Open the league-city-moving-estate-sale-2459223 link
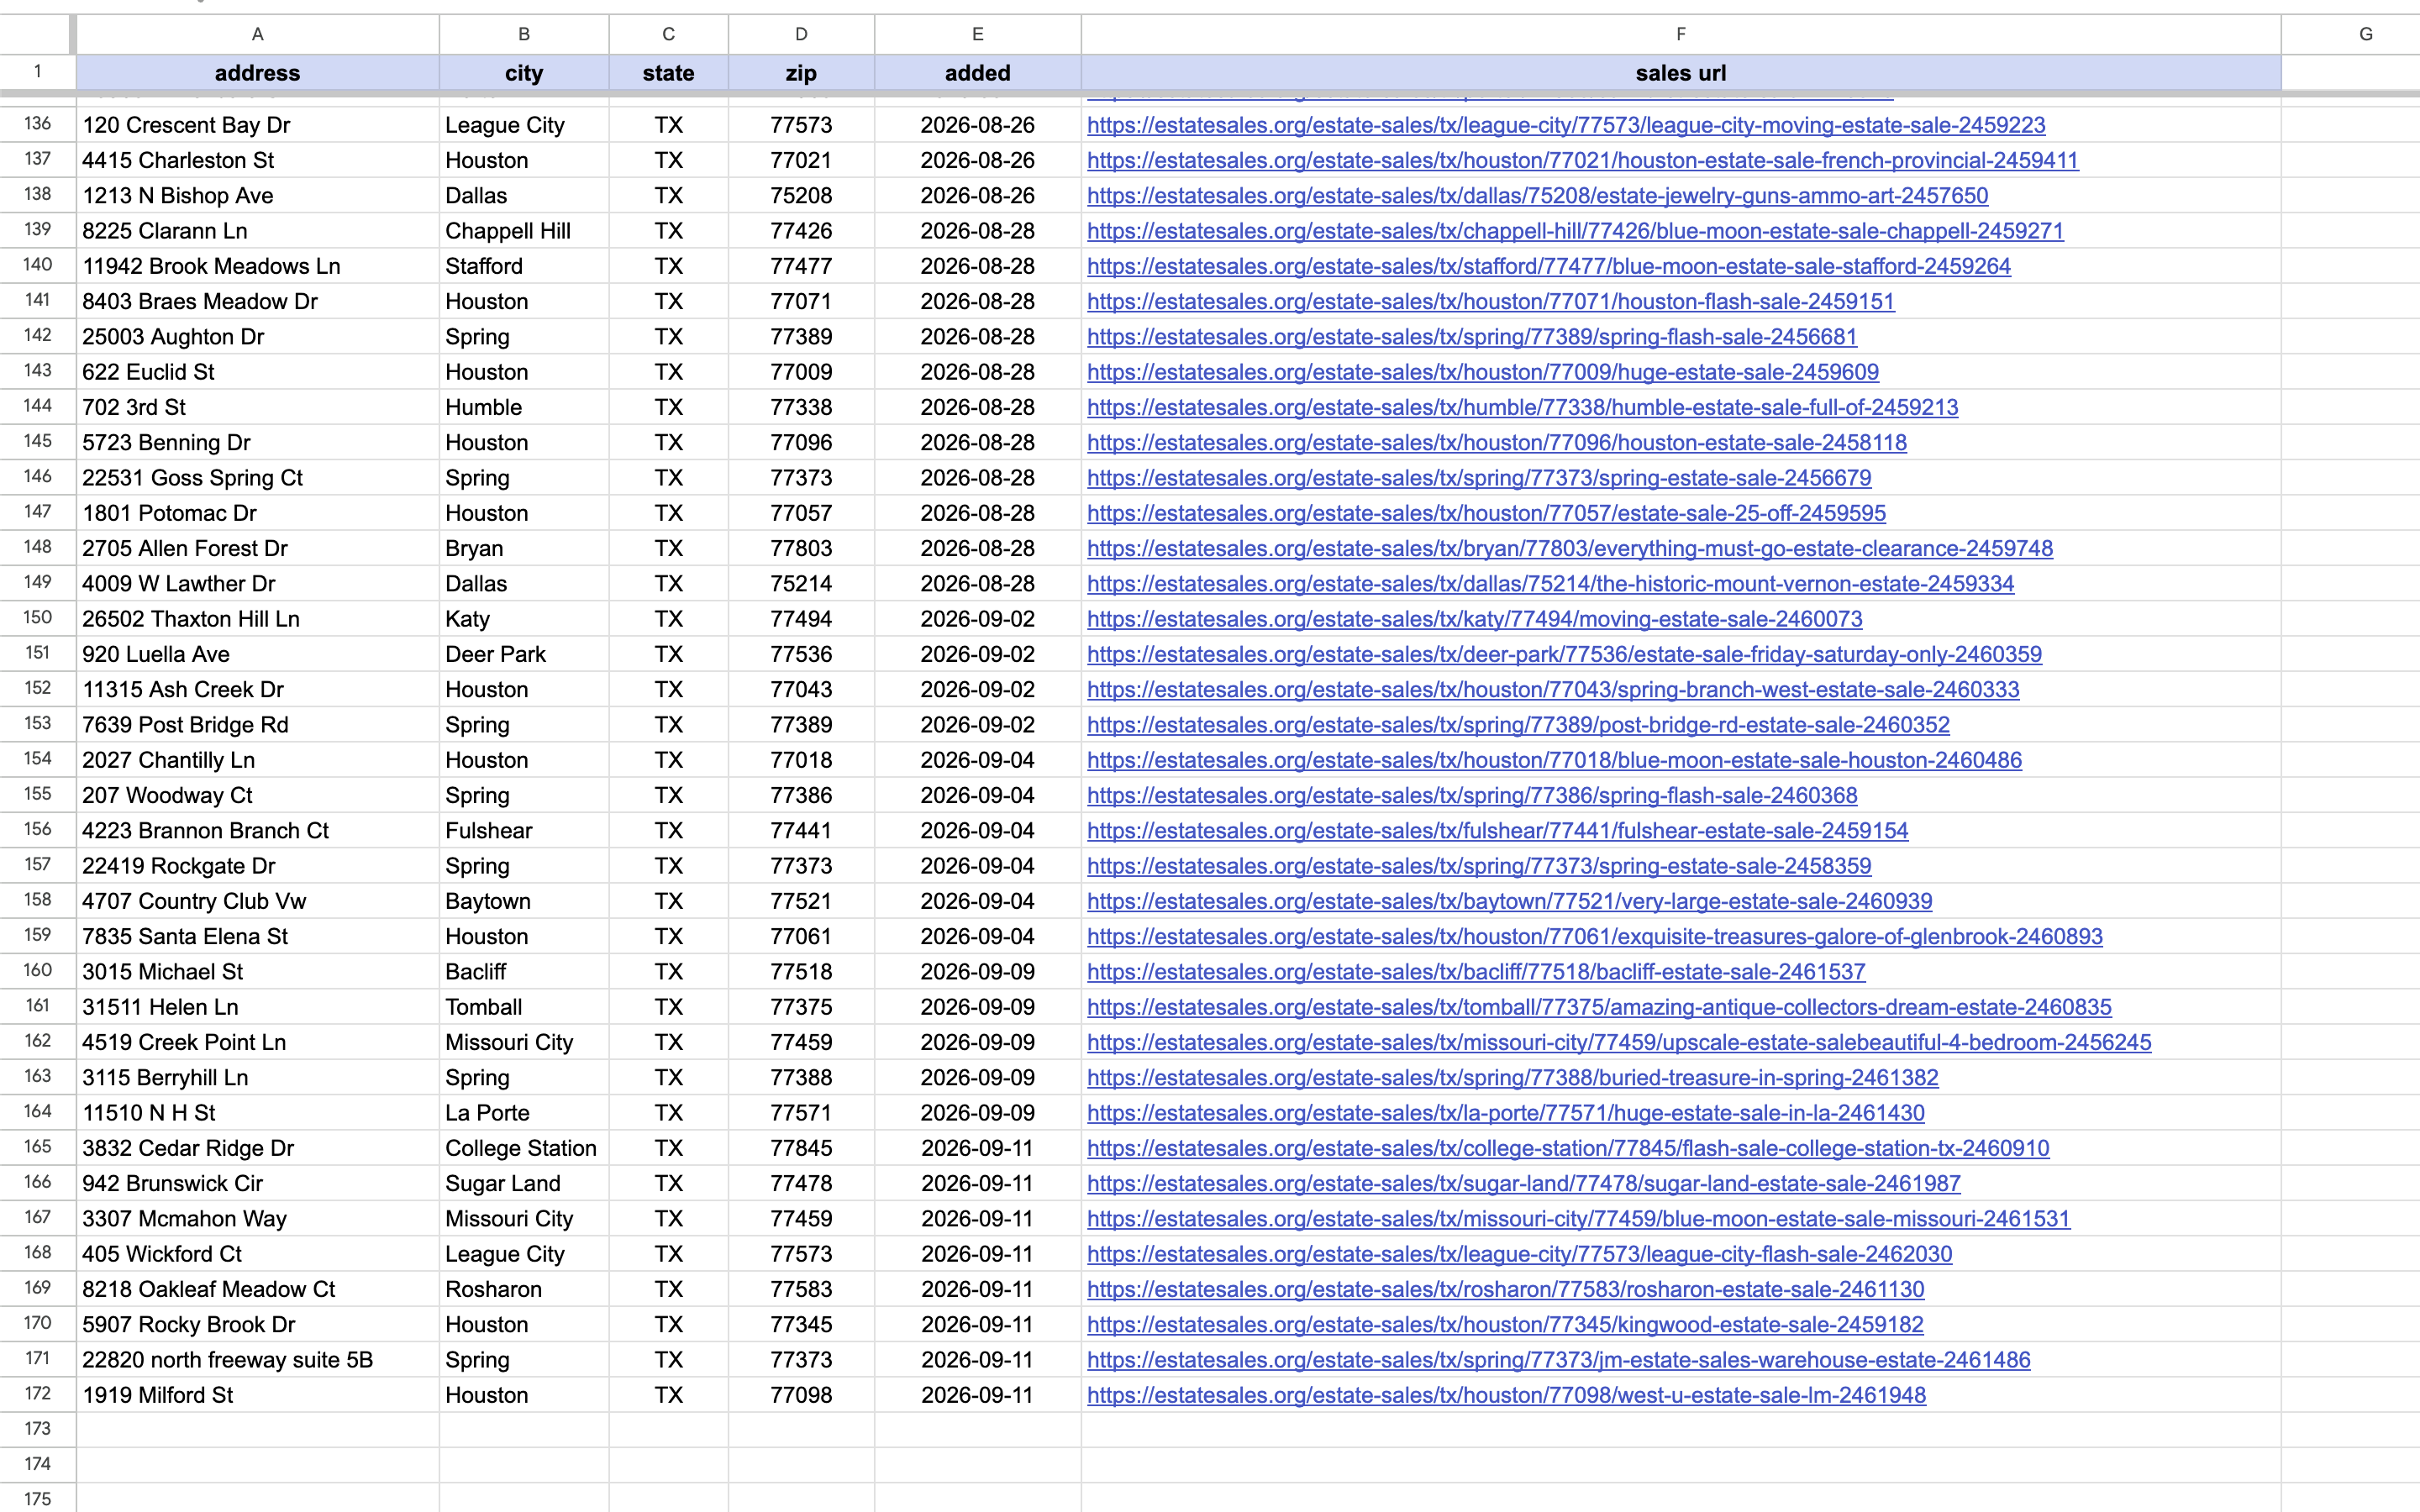Screen dimensions: 2420x1512 pyautogui.click(x=1566, y=125)
